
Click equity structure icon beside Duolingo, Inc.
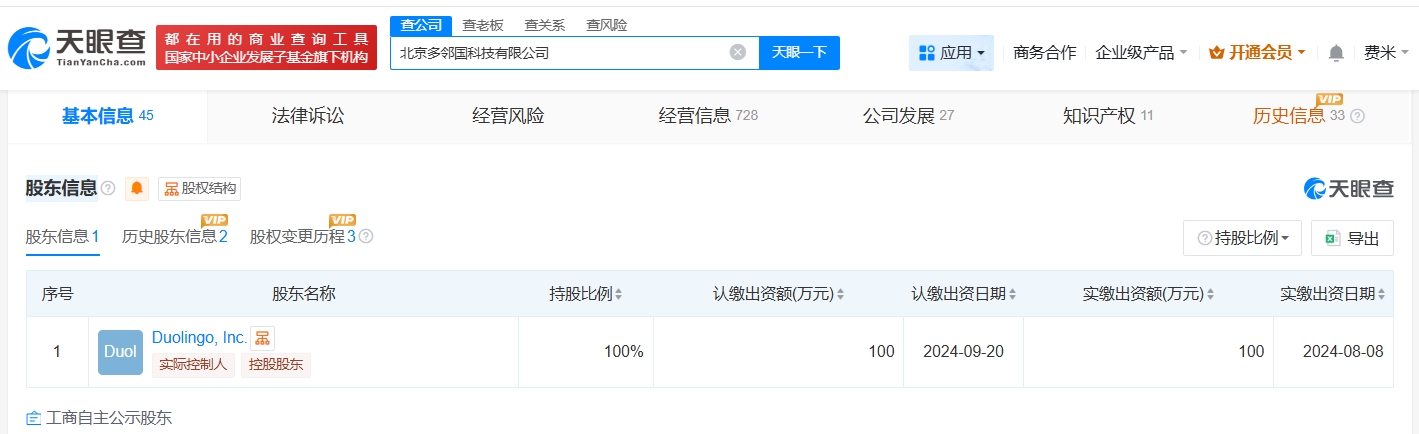[x=261, y=338]
